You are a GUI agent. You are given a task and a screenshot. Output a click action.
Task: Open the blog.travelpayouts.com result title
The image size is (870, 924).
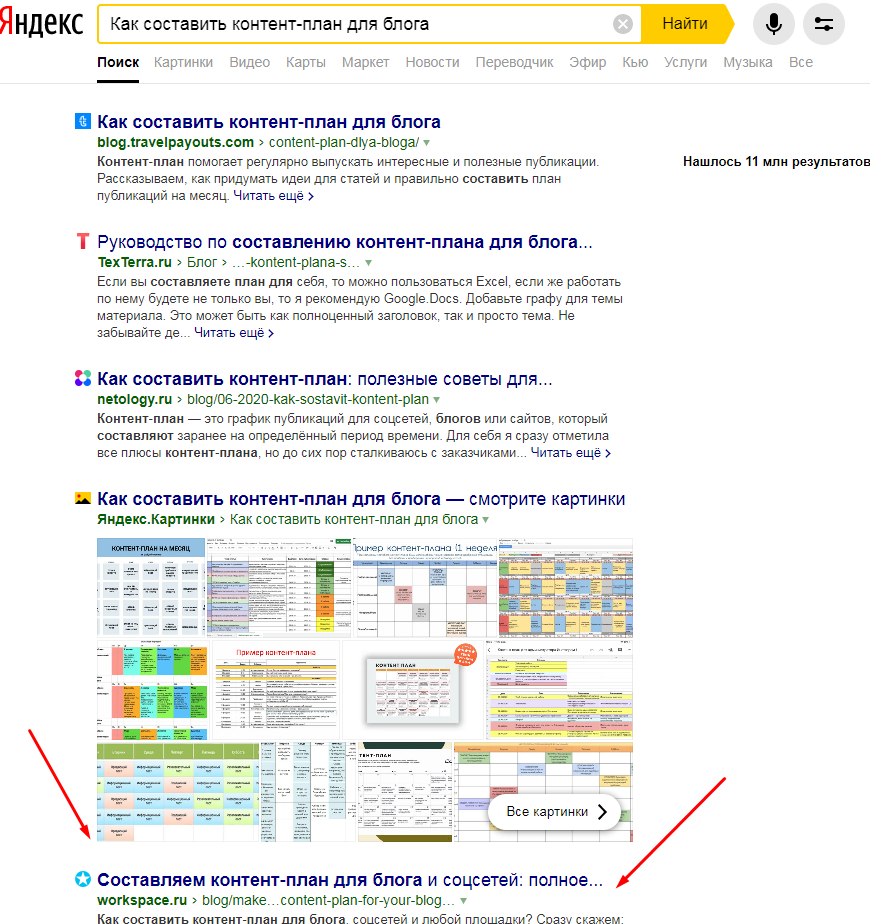coord(269,122)
